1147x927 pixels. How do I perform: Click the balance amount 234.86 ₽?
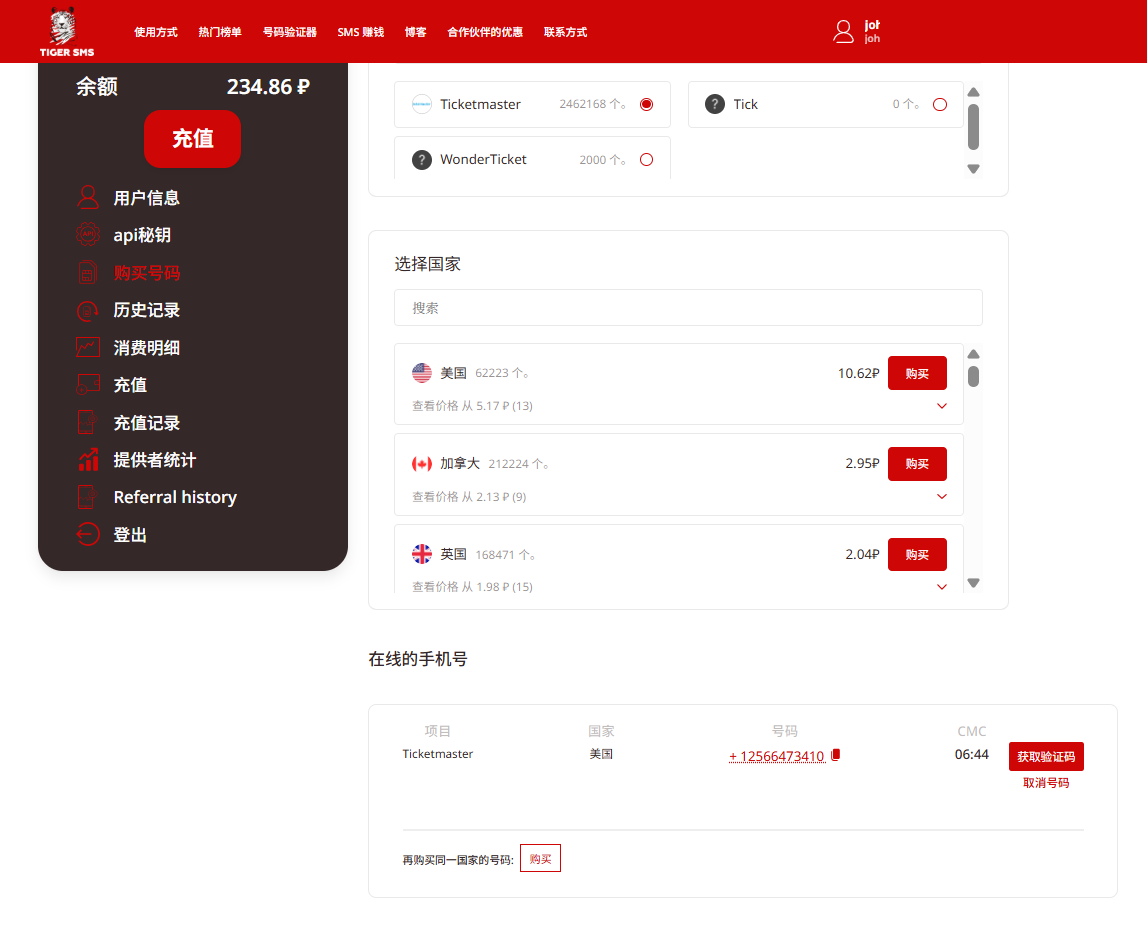point(268,87)
